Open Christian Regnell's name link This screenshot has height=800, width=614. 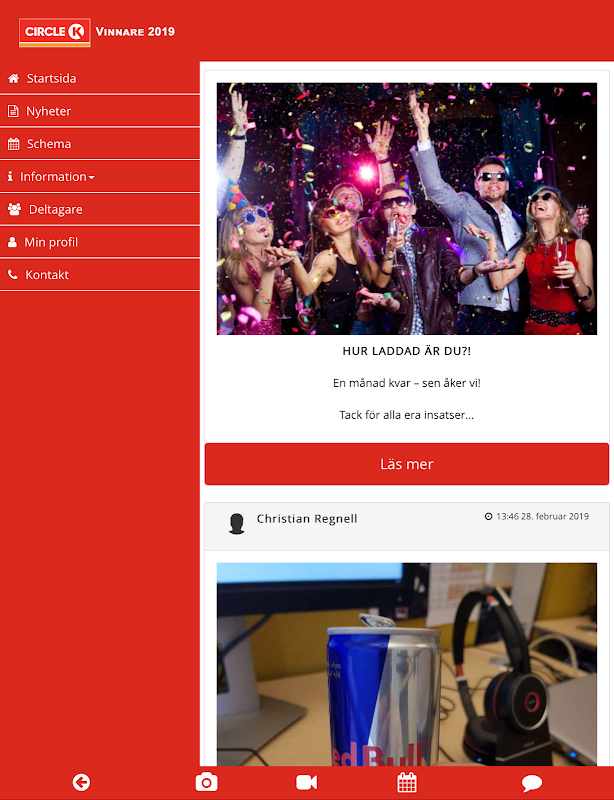(307, 519)
